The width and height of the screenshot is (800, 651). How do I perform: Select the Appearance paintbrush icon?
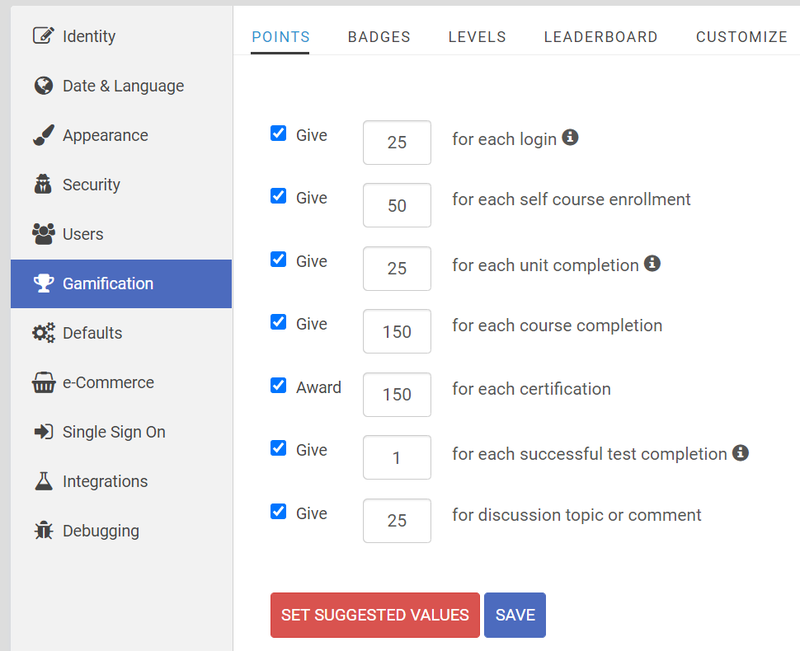click(x=43, y=135)
